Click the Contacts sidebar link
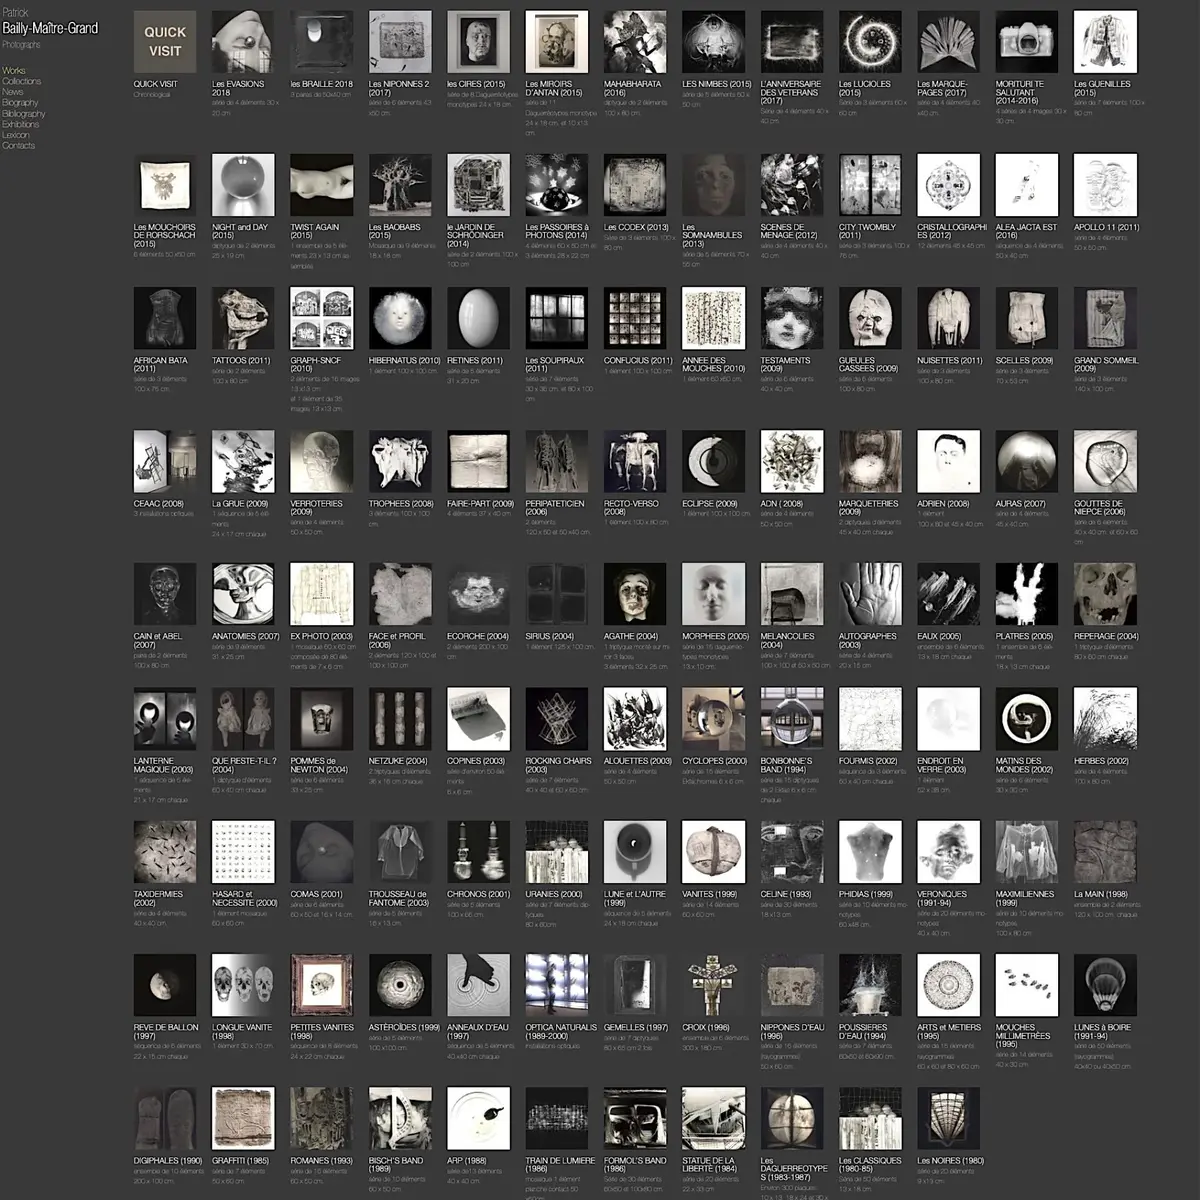This screenshot has width=1200, height=1200. [x=18, y=146]
